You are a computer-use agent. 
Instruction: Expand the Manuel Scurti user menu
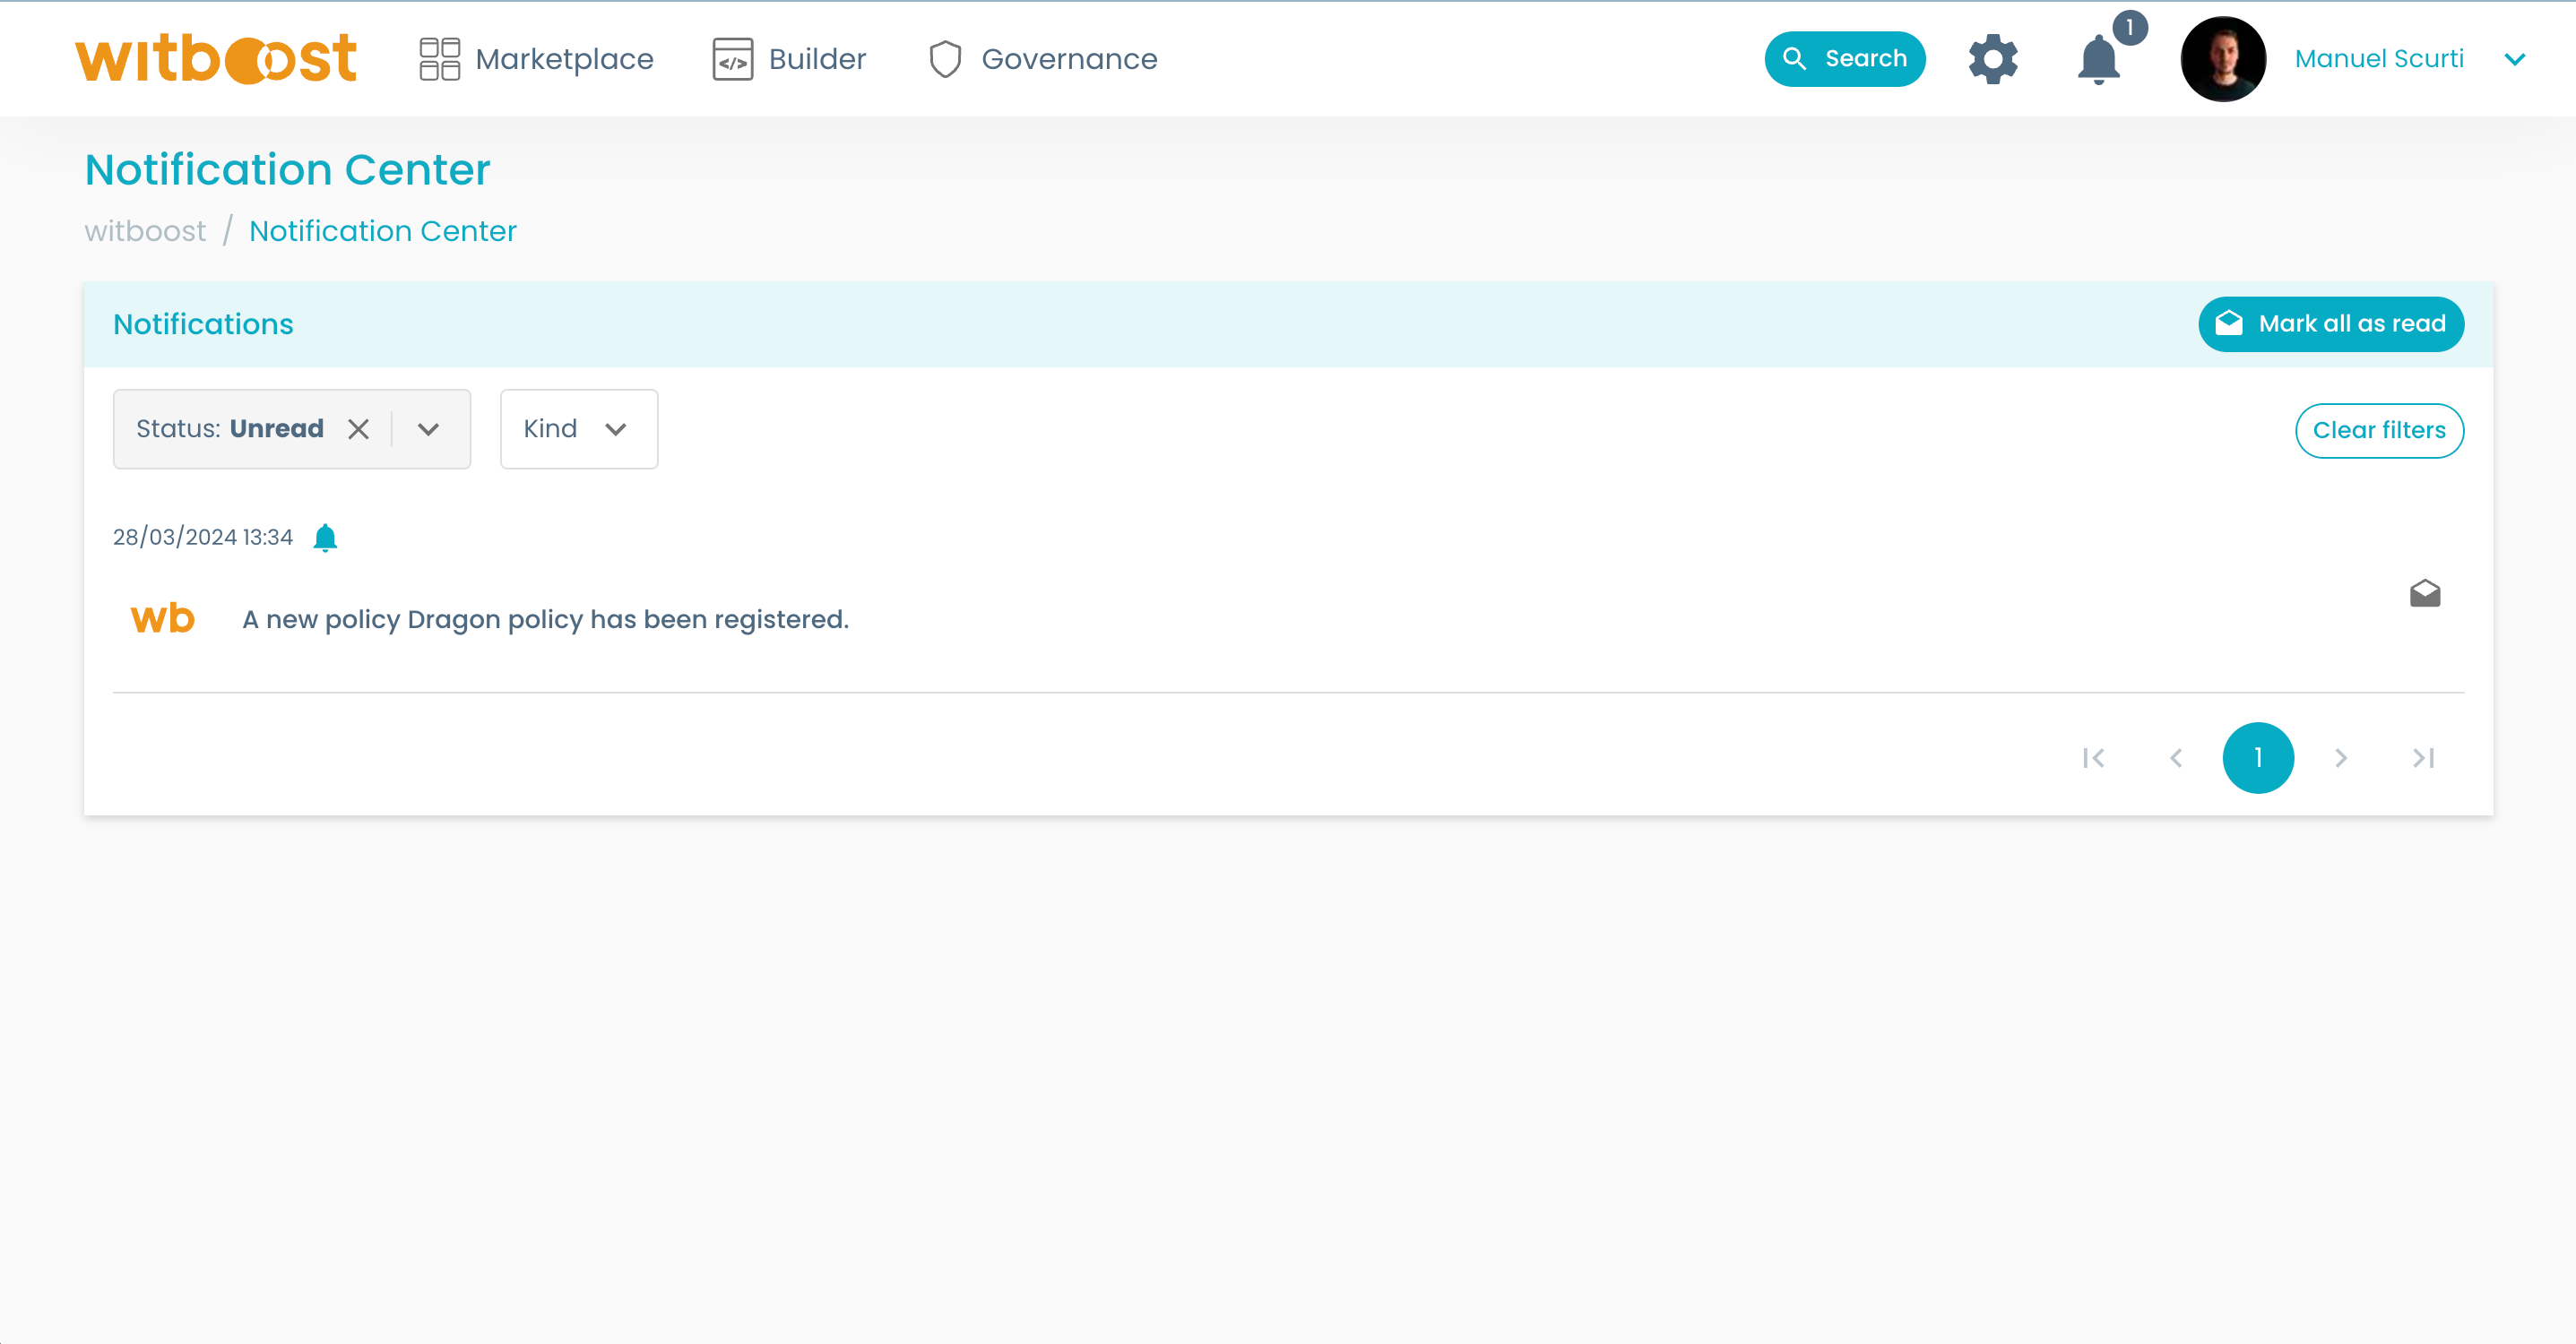coord(2514,59)
